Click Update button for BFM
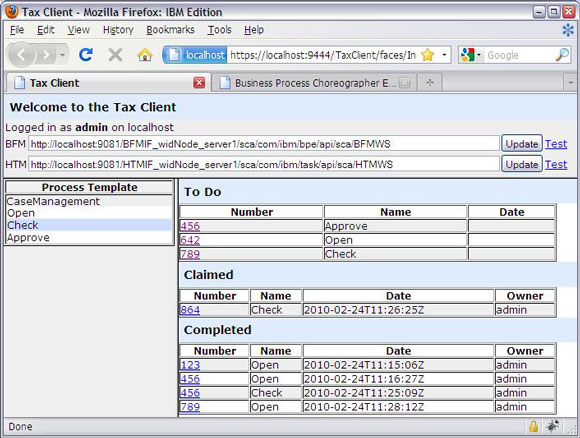Image resolution: width=580 pixels, height=438 pixels. (x=522, y=144)
